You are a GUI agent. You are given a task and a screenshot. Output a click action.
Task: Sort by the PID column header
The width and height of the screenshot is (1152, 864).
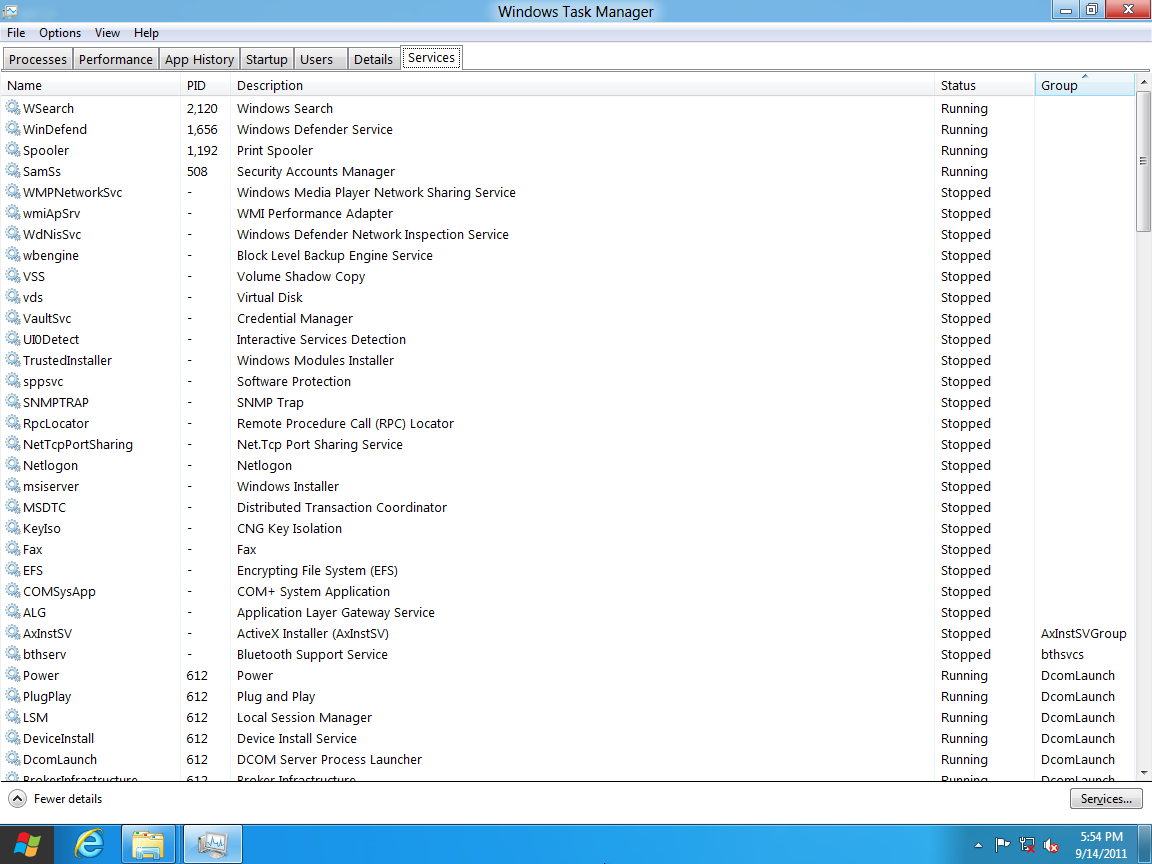[205, 85]
